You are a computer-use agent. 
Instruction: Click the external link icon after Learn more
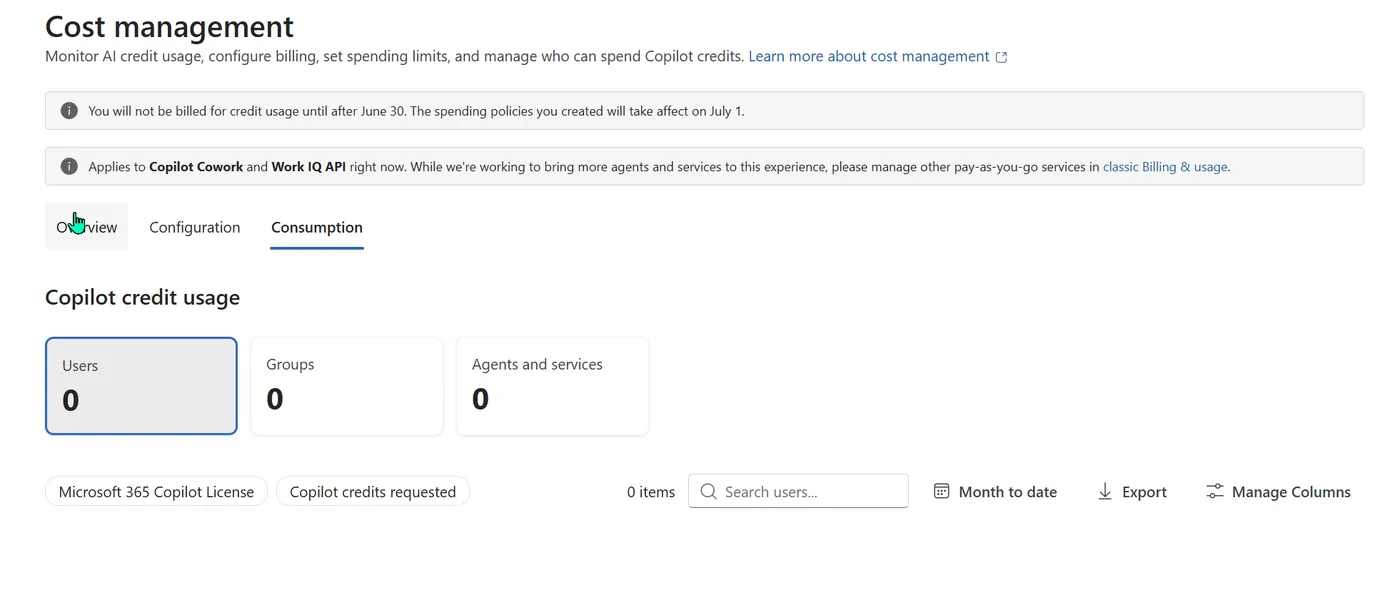(x=1001, y=57)
